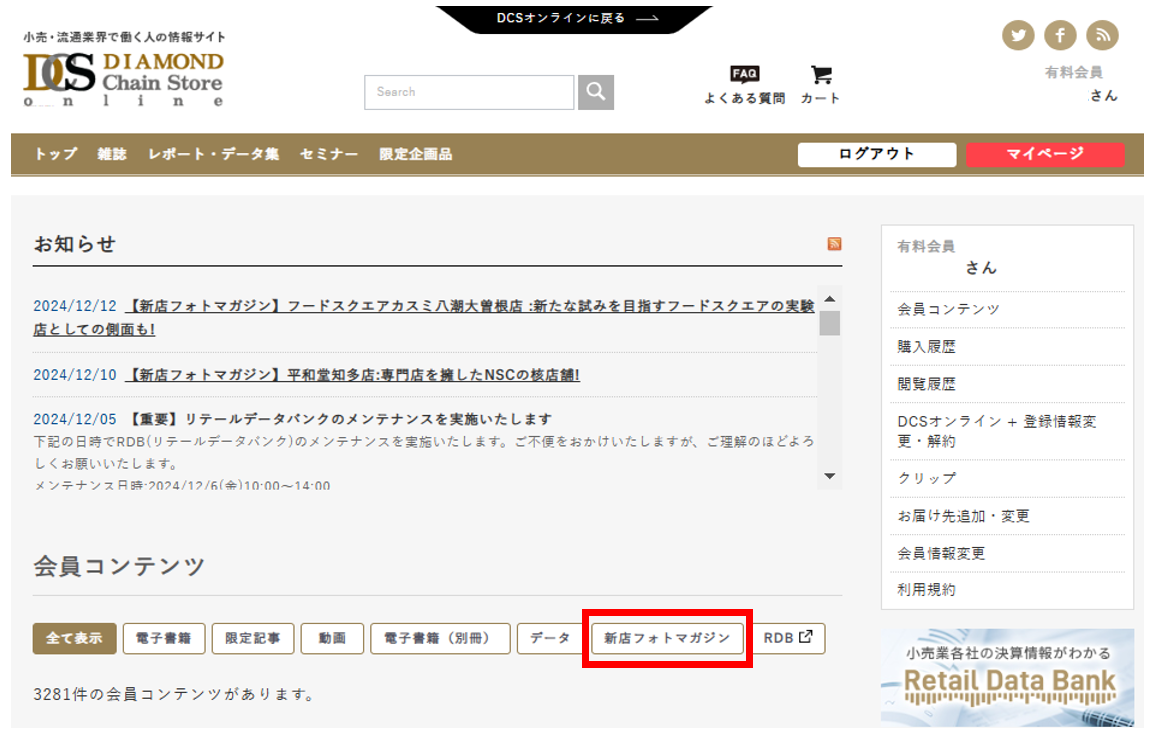Open 購入履歴 in the sidebar
The image size is (1149, 735).
(x=926, y=347)
